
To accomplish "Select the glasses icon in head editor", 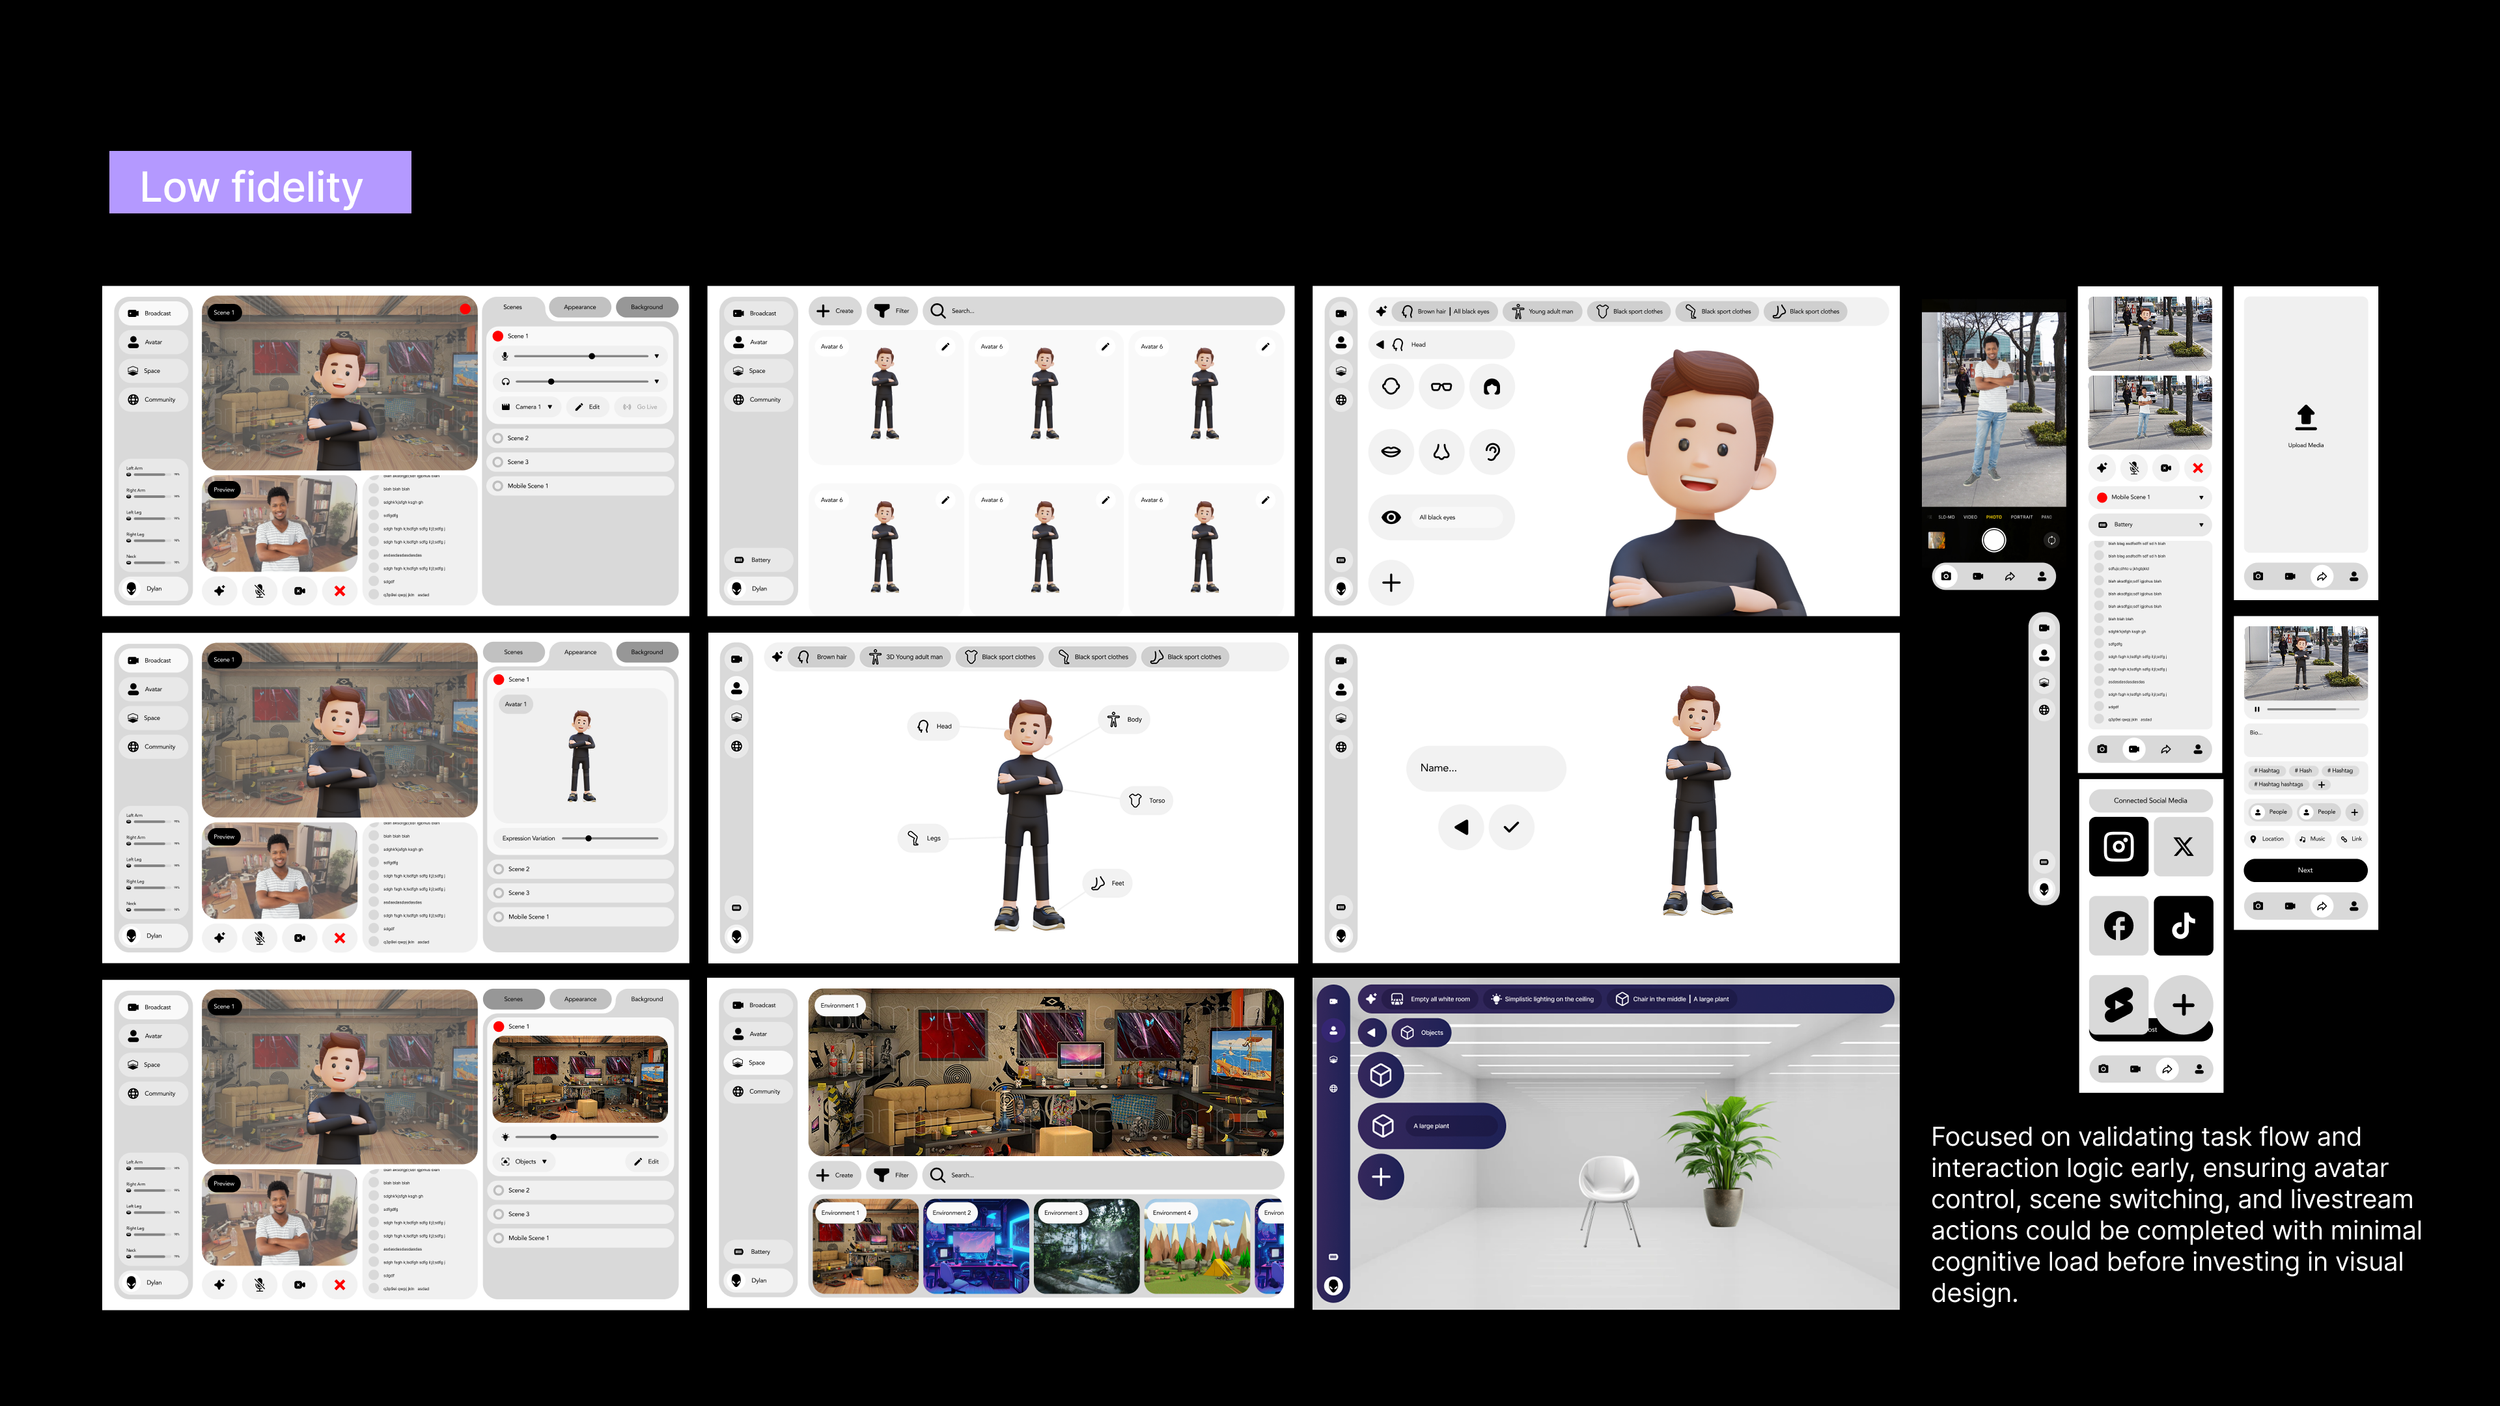I will [x=1441, y=387].
